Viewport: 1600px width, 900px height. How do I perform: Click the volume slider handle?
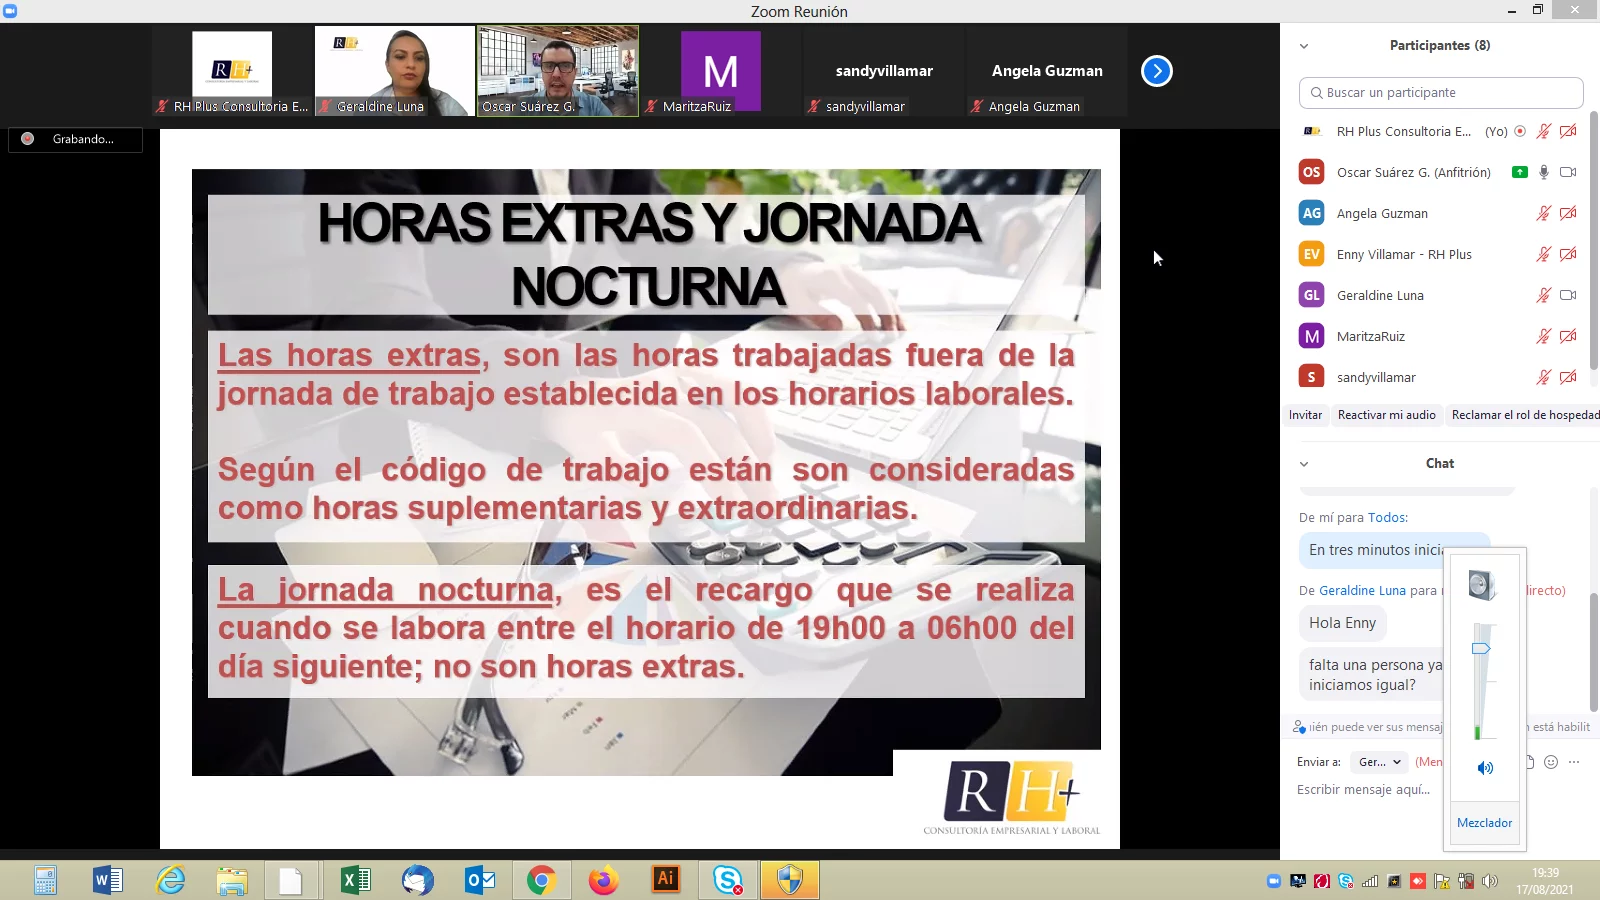tap(1481, 649)
